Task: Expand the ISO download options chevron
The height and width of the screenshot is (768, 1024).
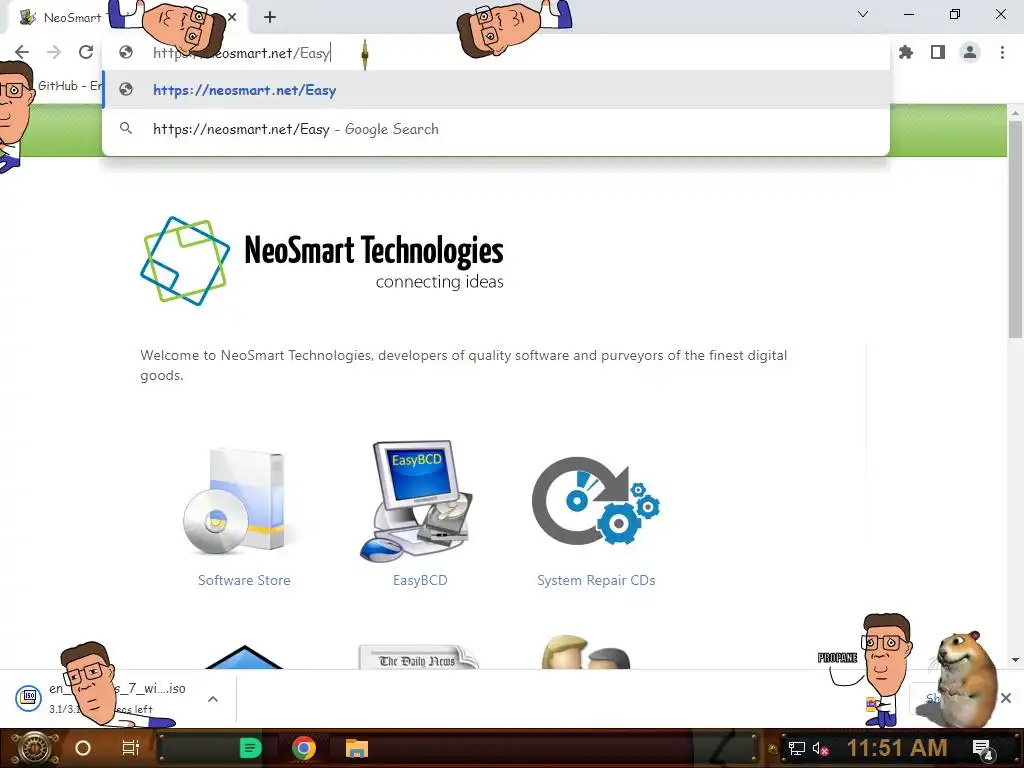Action: click(x=213, y=699)
